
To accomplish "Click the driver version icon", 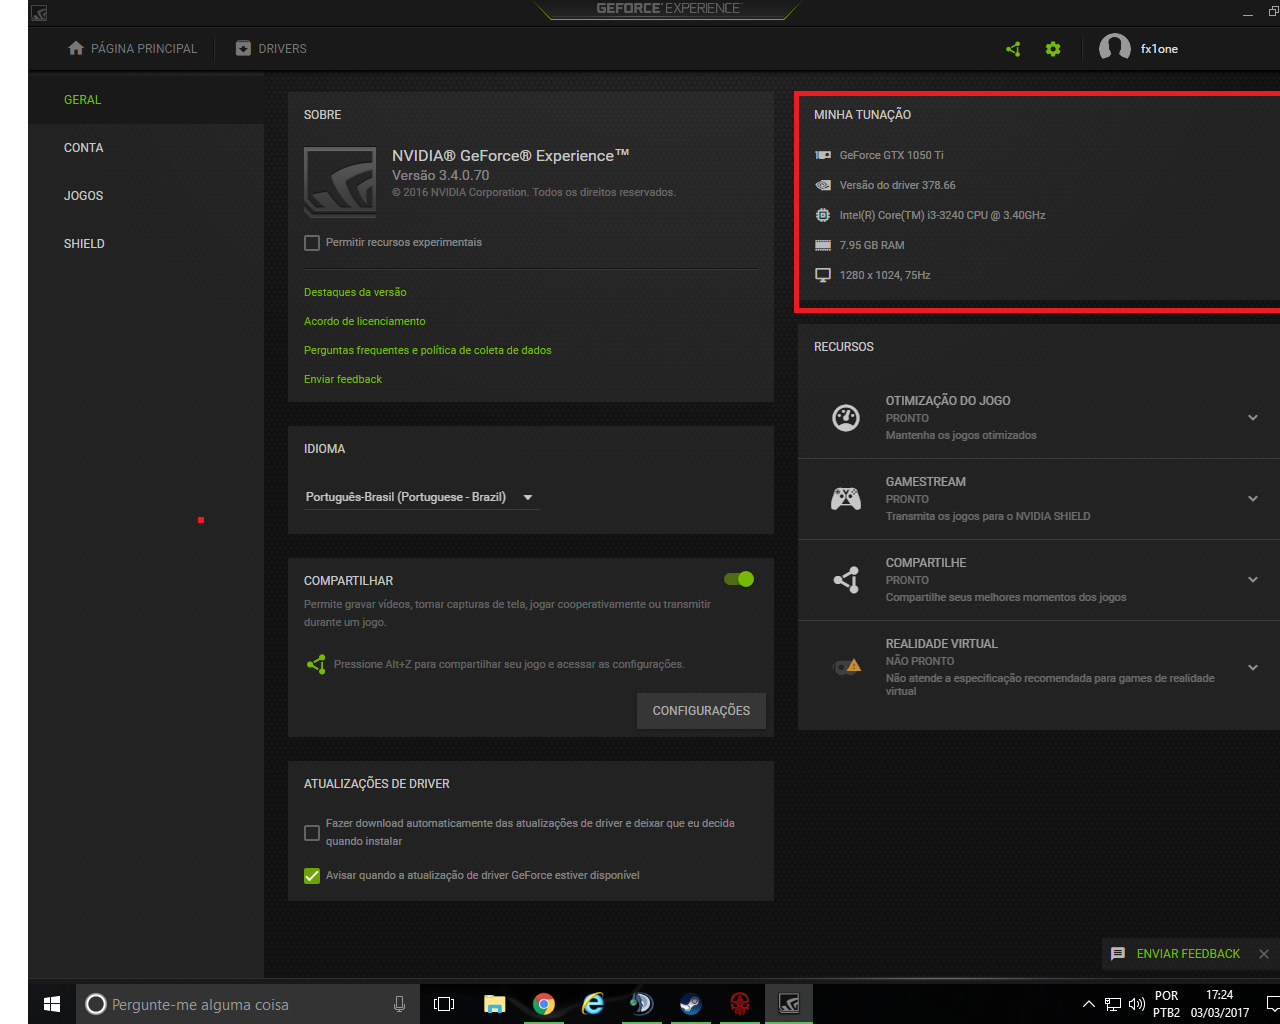I will [823, 185].
